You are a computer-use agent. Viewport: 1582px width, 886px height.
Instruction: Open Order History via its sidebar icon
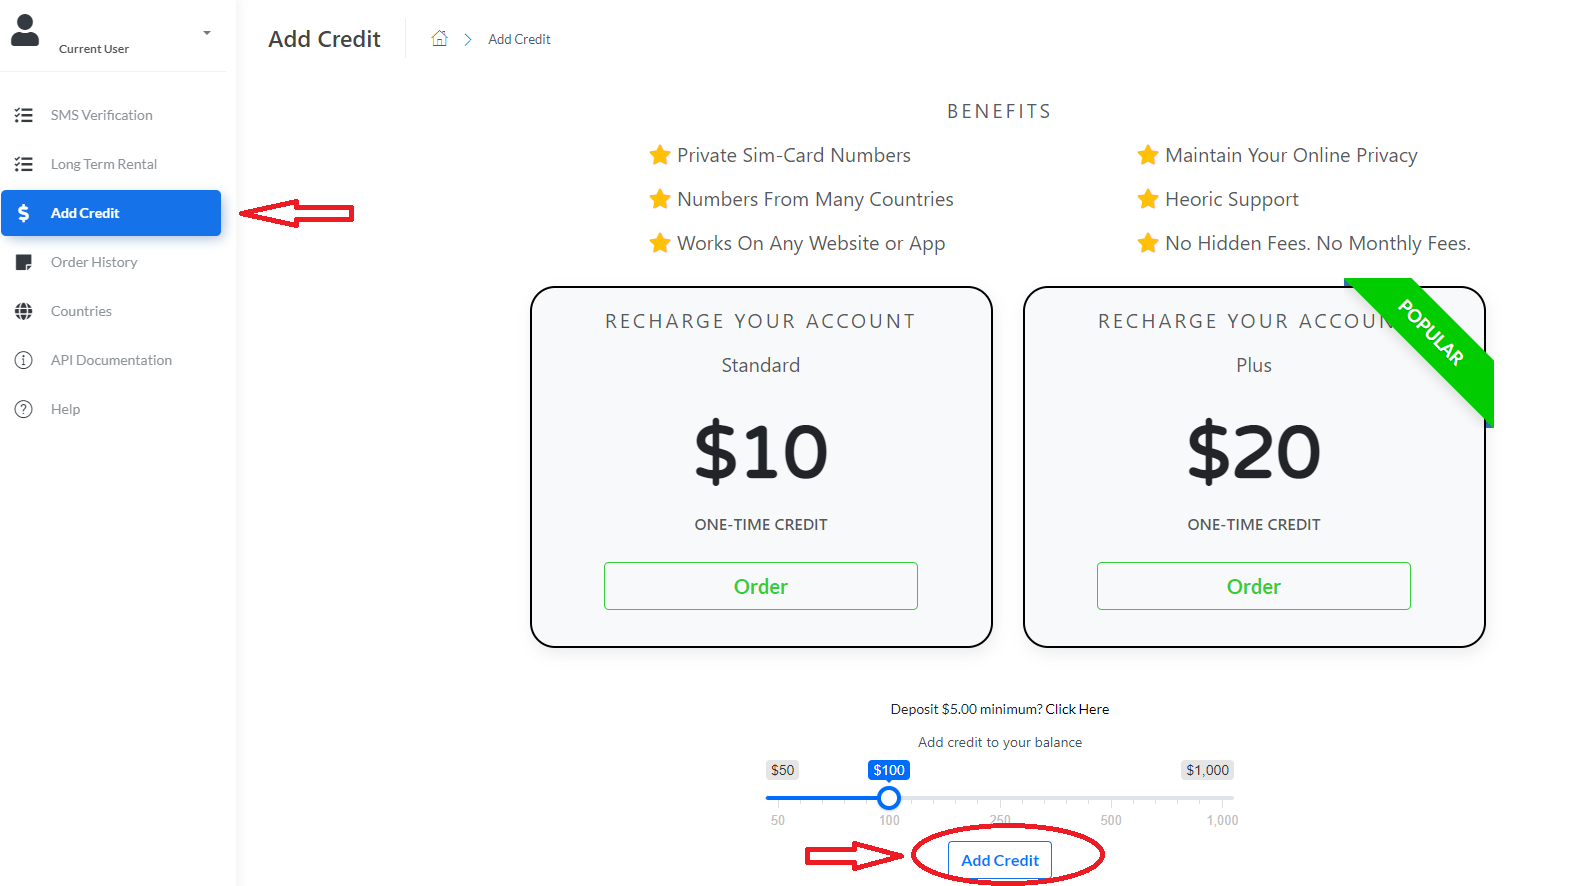pyautogui.click(x=24, y=262)
